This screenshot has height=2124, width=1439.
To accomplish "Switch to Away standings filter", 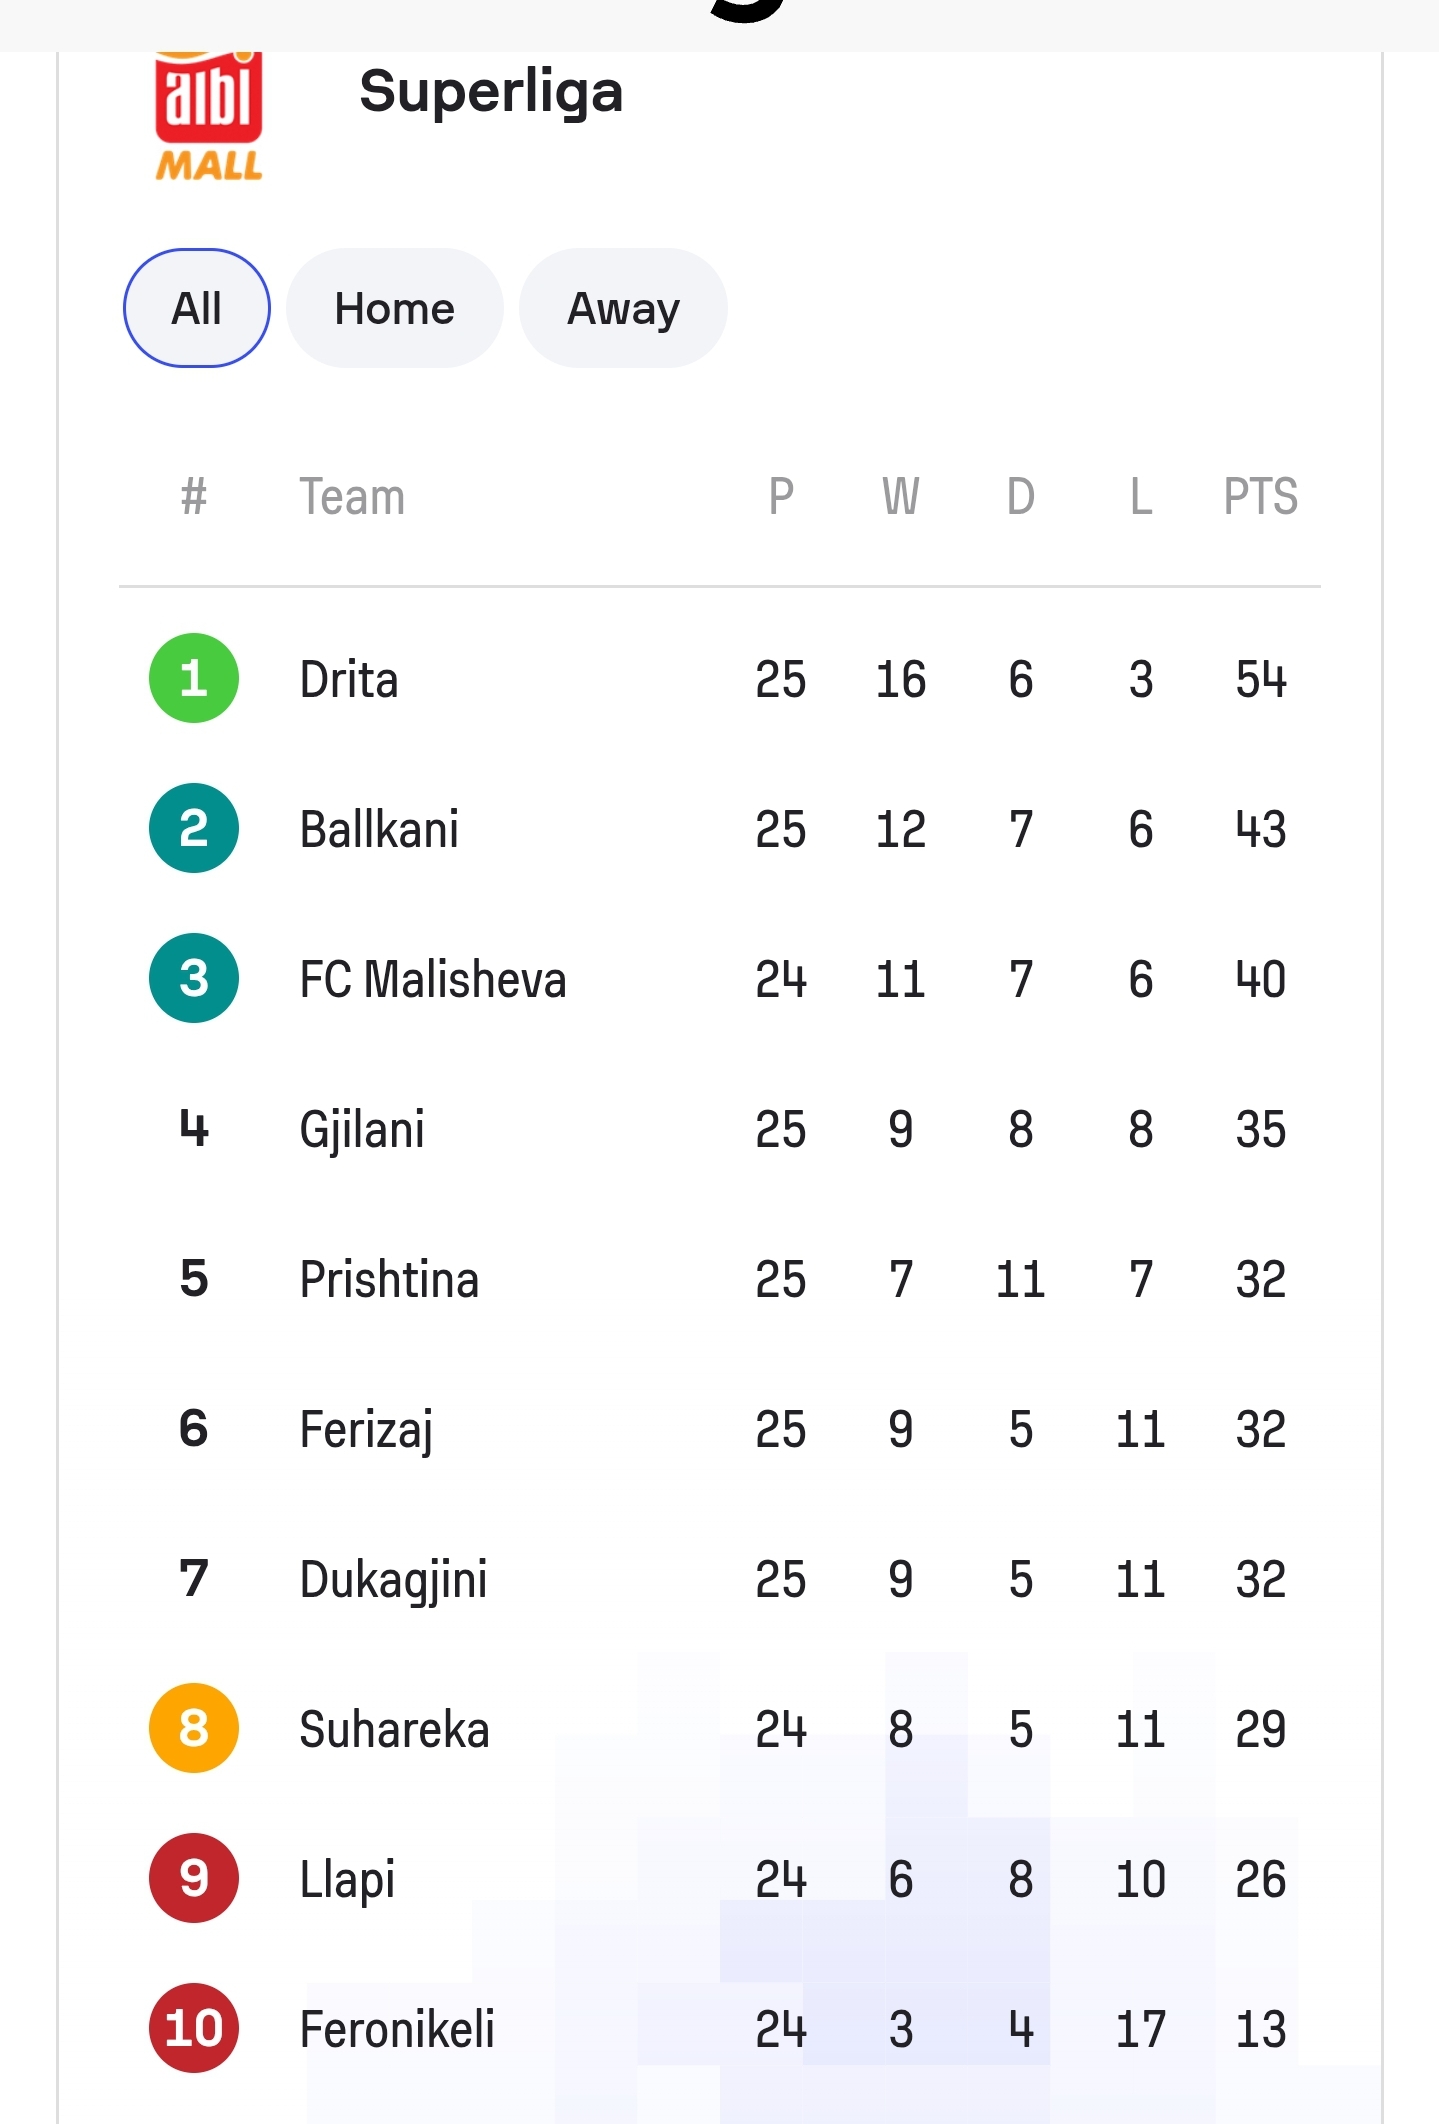I will 623,308.
